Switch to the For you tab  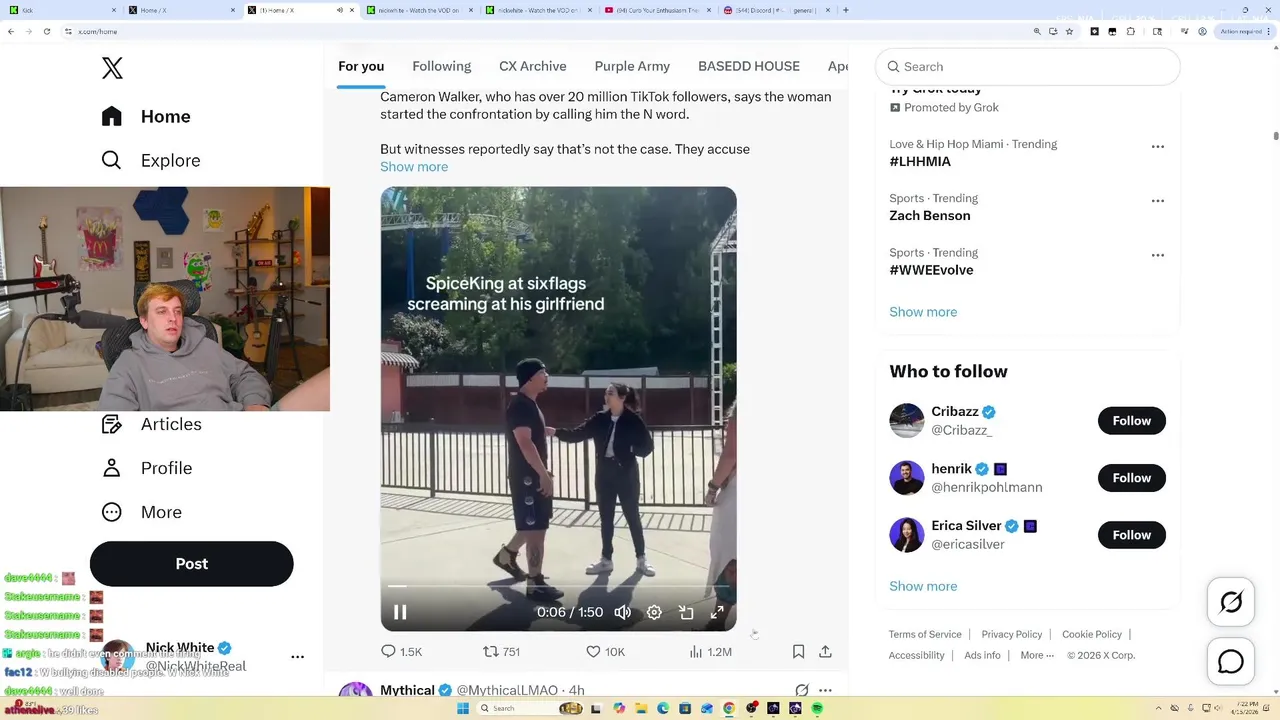pos(361,66)
